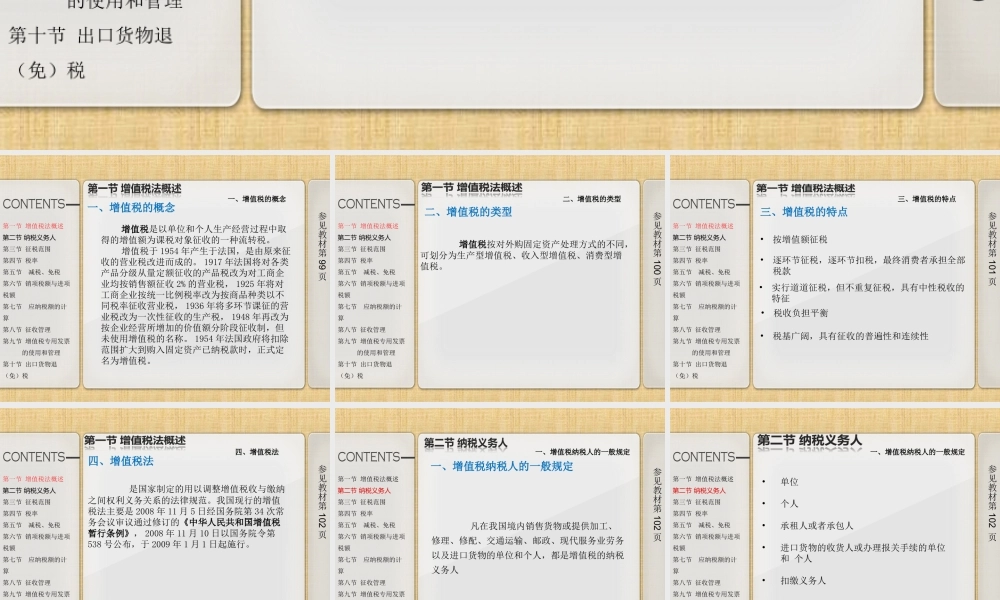
Task: Open the 第二节 纳税义务人 contents link
Action: click(x=34, y=235)
